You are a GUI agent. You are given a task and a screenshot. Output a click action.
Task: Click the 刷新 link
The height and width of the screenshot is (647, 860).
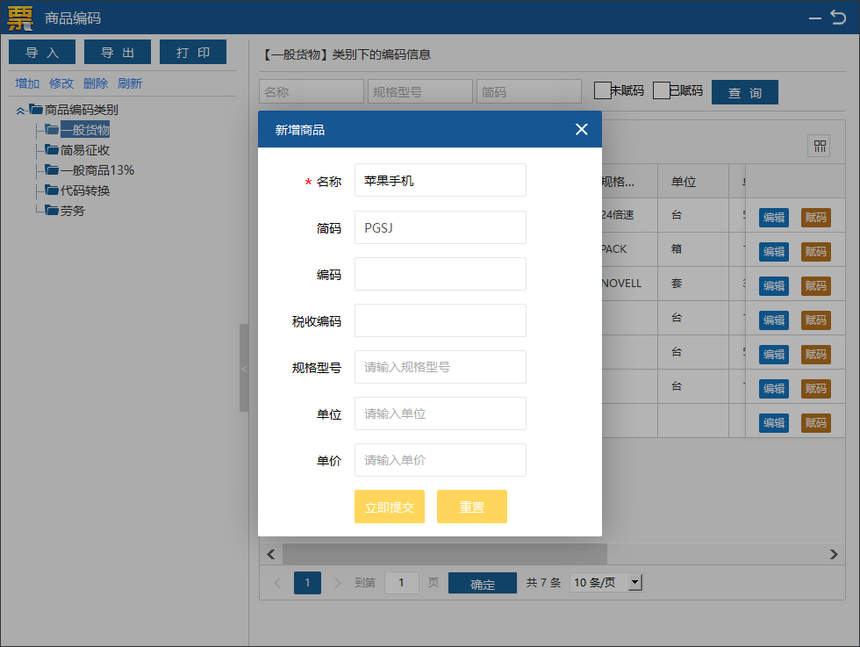coord(130,83)
